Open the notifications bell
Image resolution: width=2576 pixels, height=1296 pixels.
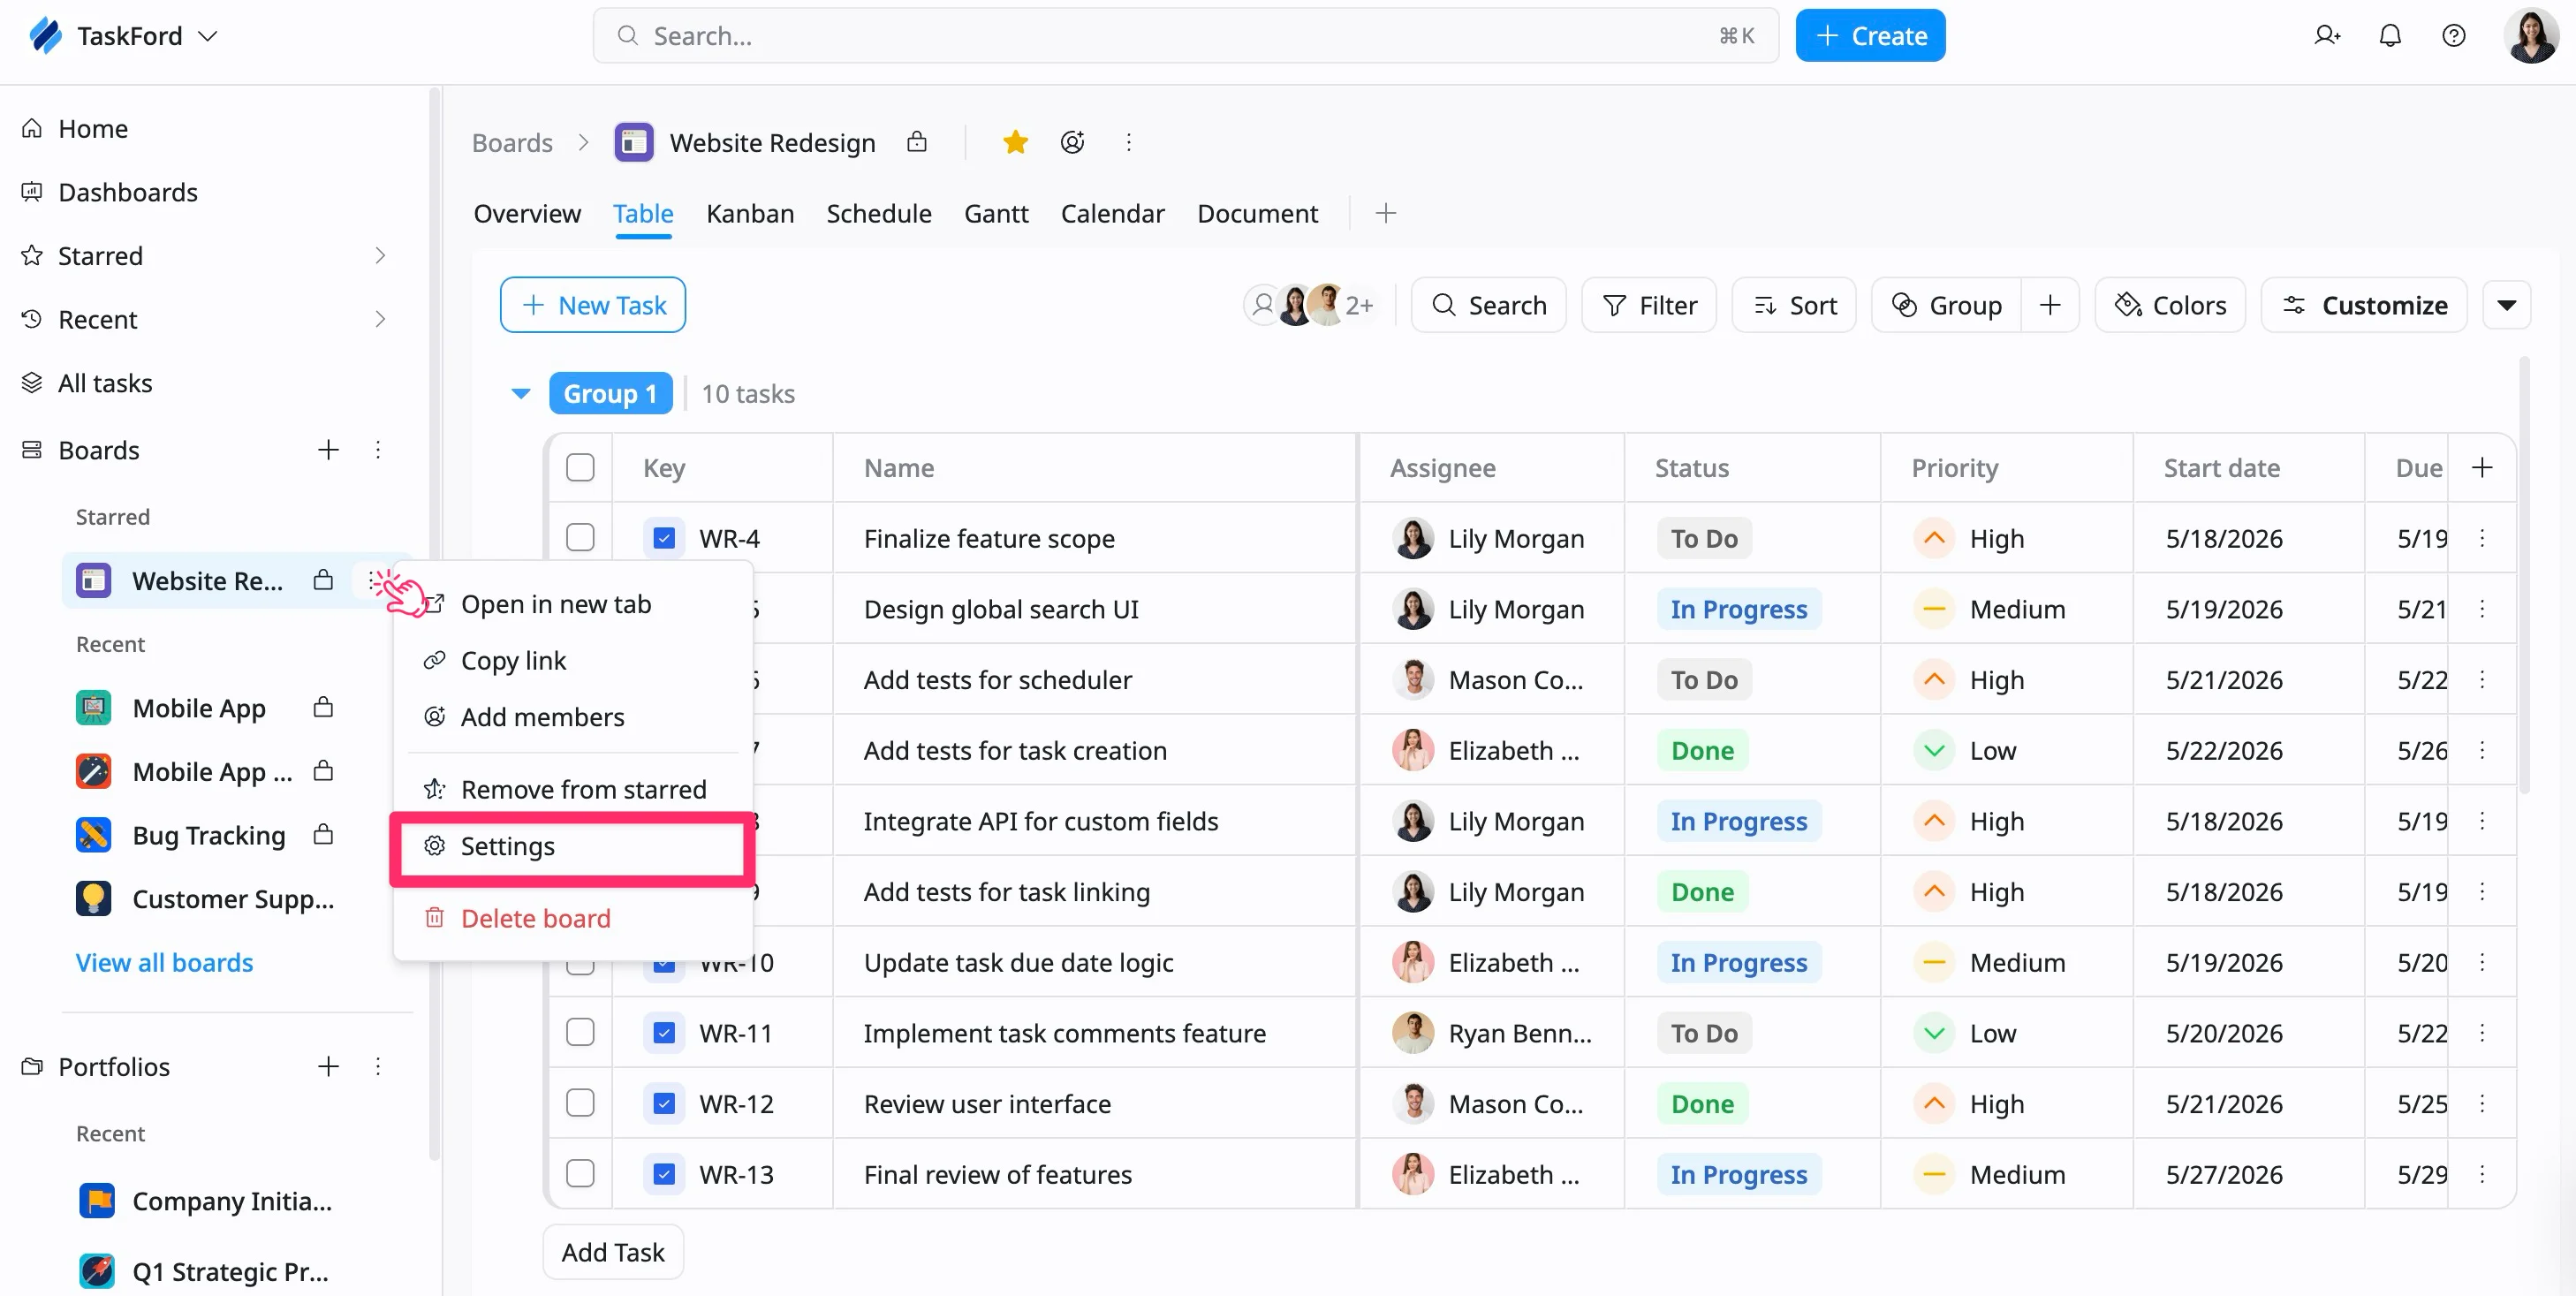click(2390, 35)
